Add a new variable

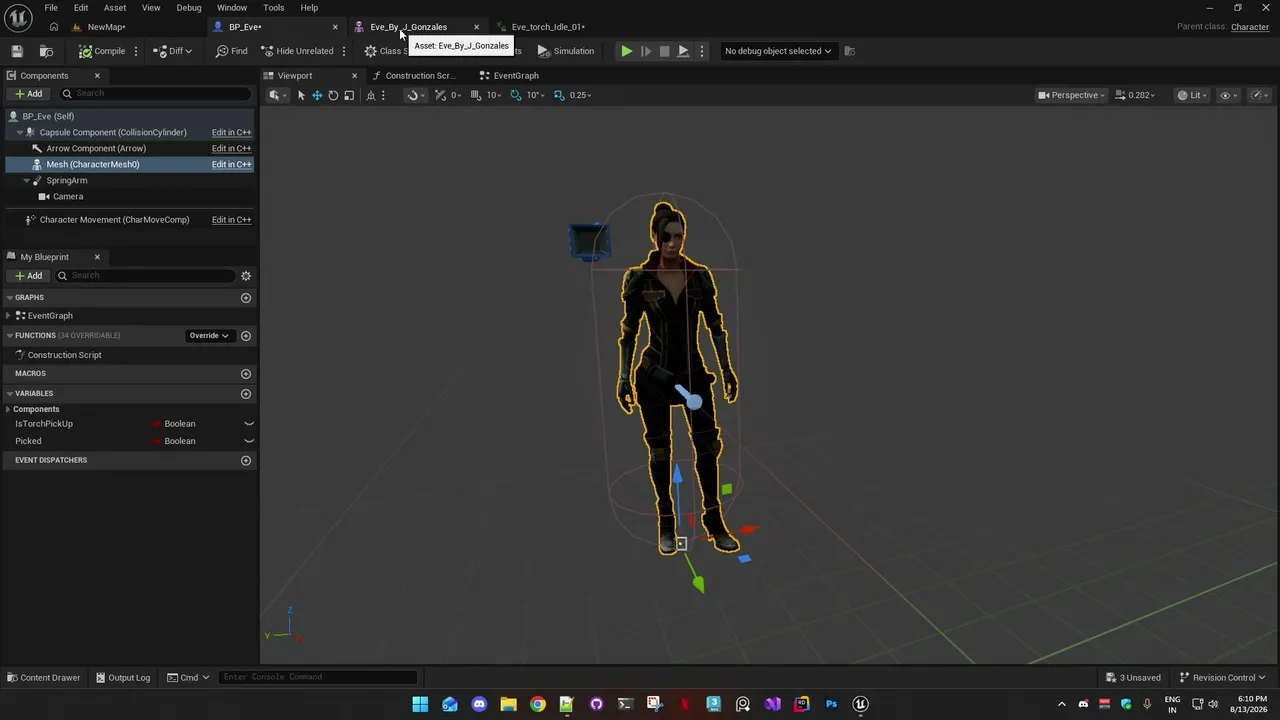(x=246, y=394)
